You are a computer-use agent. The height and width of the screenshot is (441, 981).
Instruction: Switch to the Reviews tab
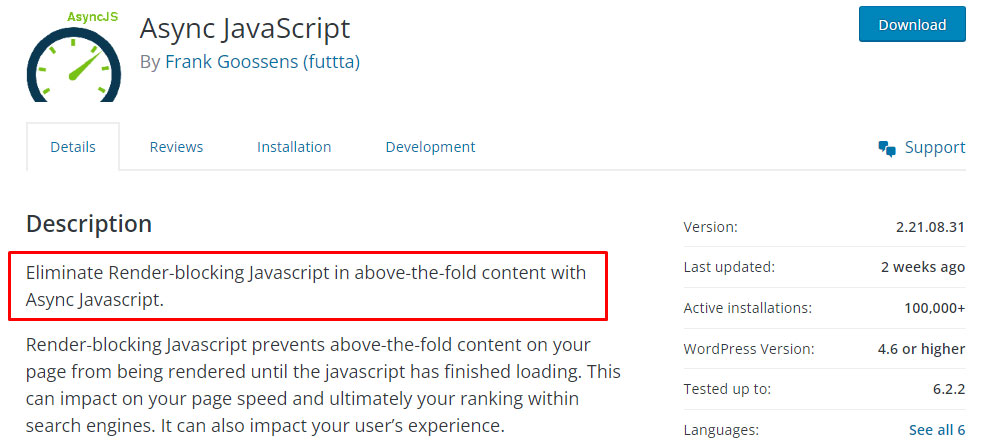pyautogui.click(x=176, y=146)
